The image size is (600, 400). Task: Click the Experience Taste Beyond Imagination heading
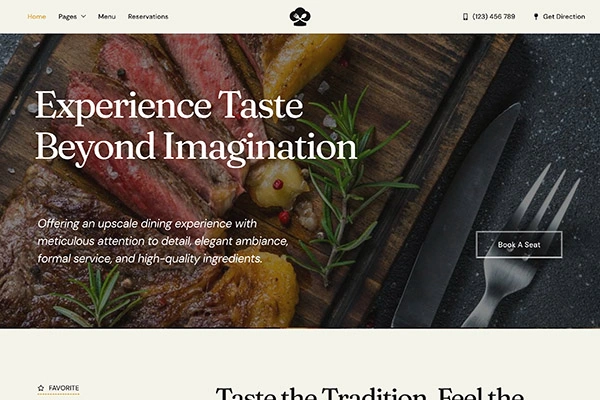(196, 126)
